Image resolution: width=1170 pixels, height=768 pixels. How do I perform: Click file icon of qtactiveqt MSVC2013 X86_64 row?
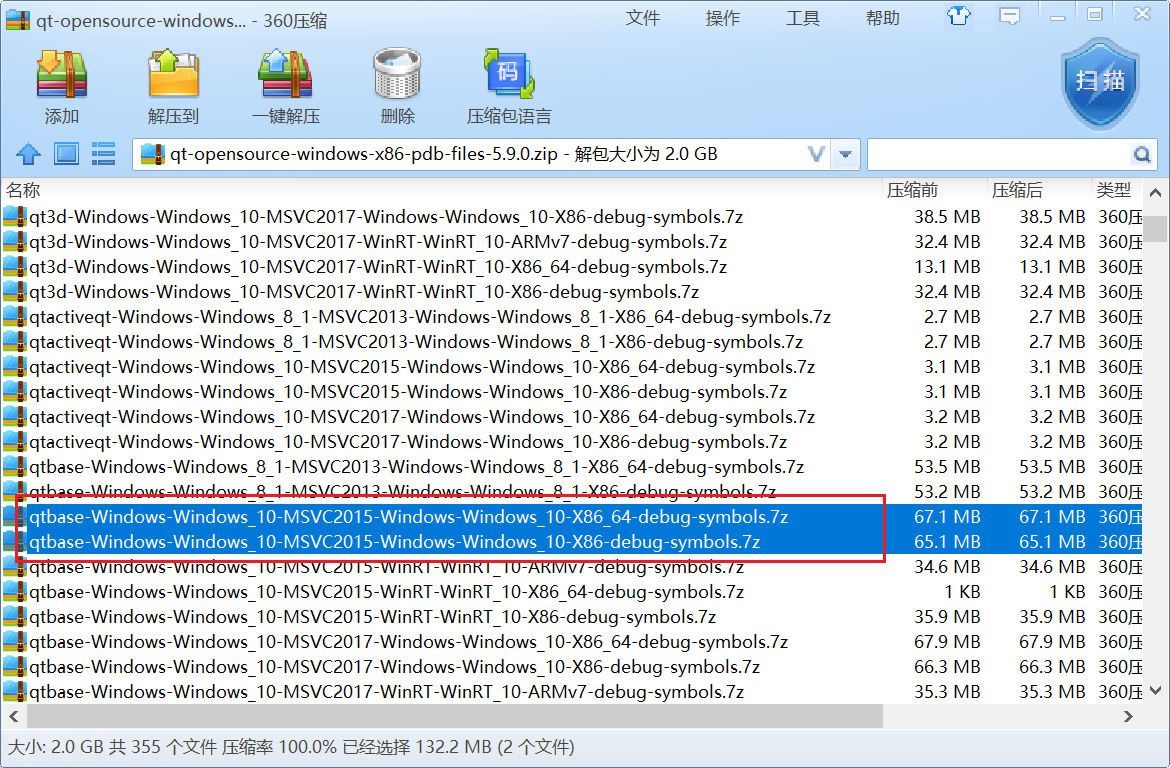pos(15,316)
